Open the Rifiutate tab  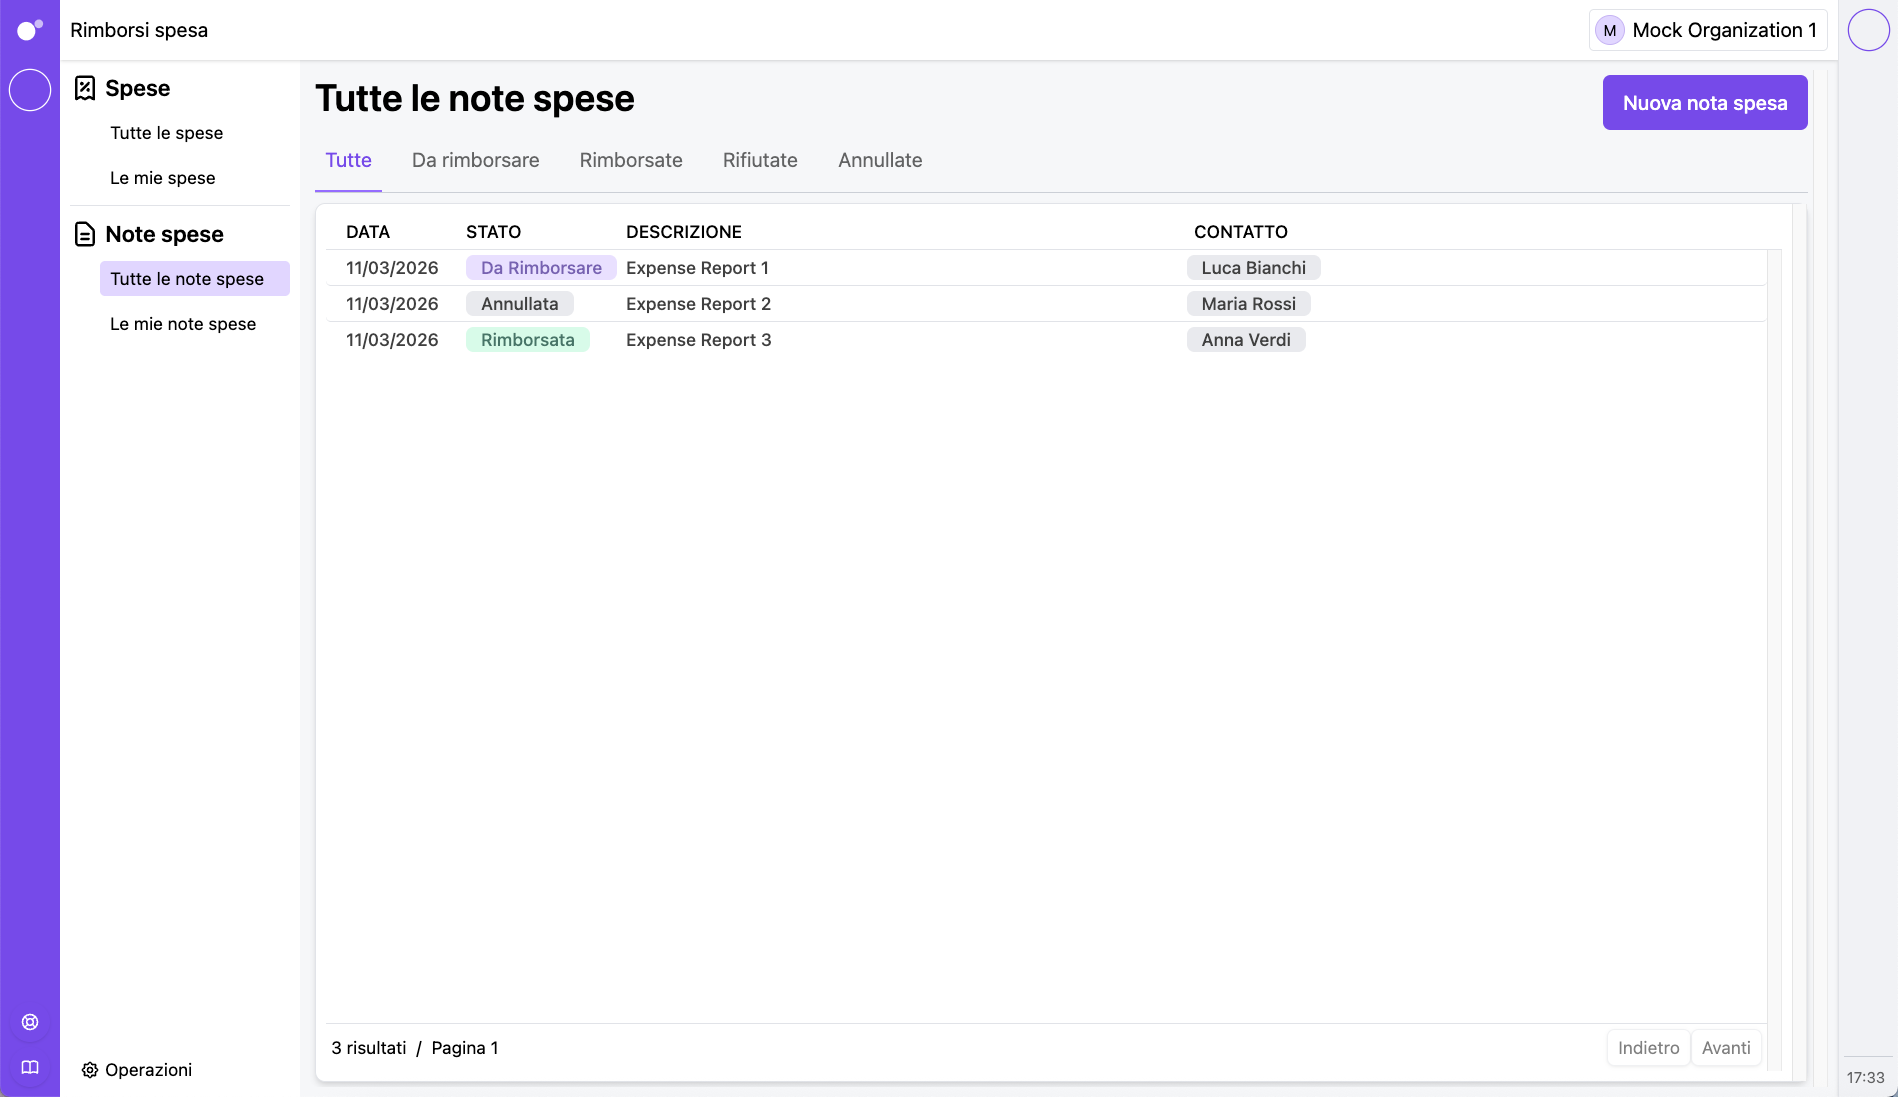(760, 160)
